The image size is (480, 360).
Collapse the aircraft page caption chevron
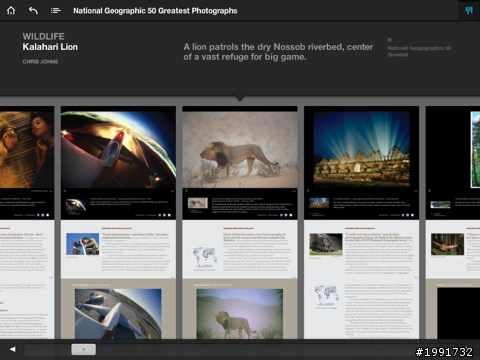tap(172, 191)
